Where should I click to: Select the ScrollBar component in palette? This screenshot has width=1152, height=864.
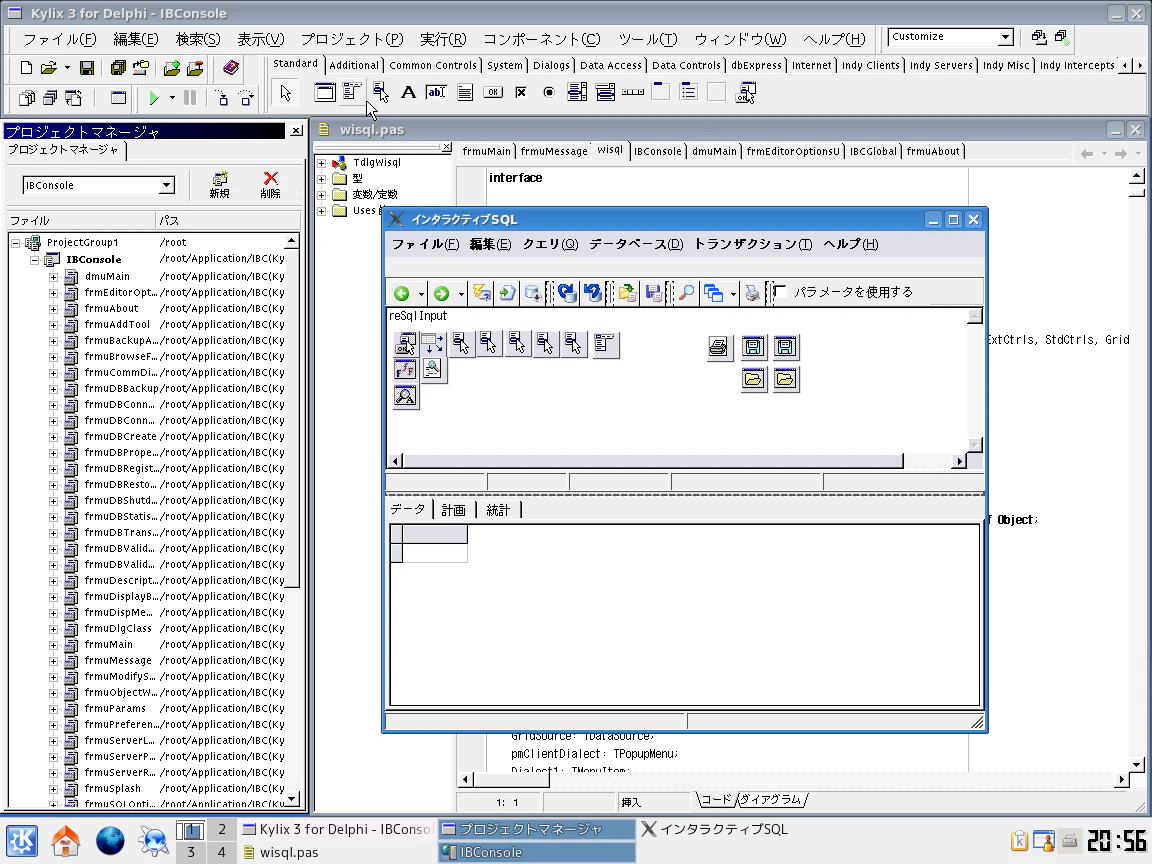[x=633, y=93]
